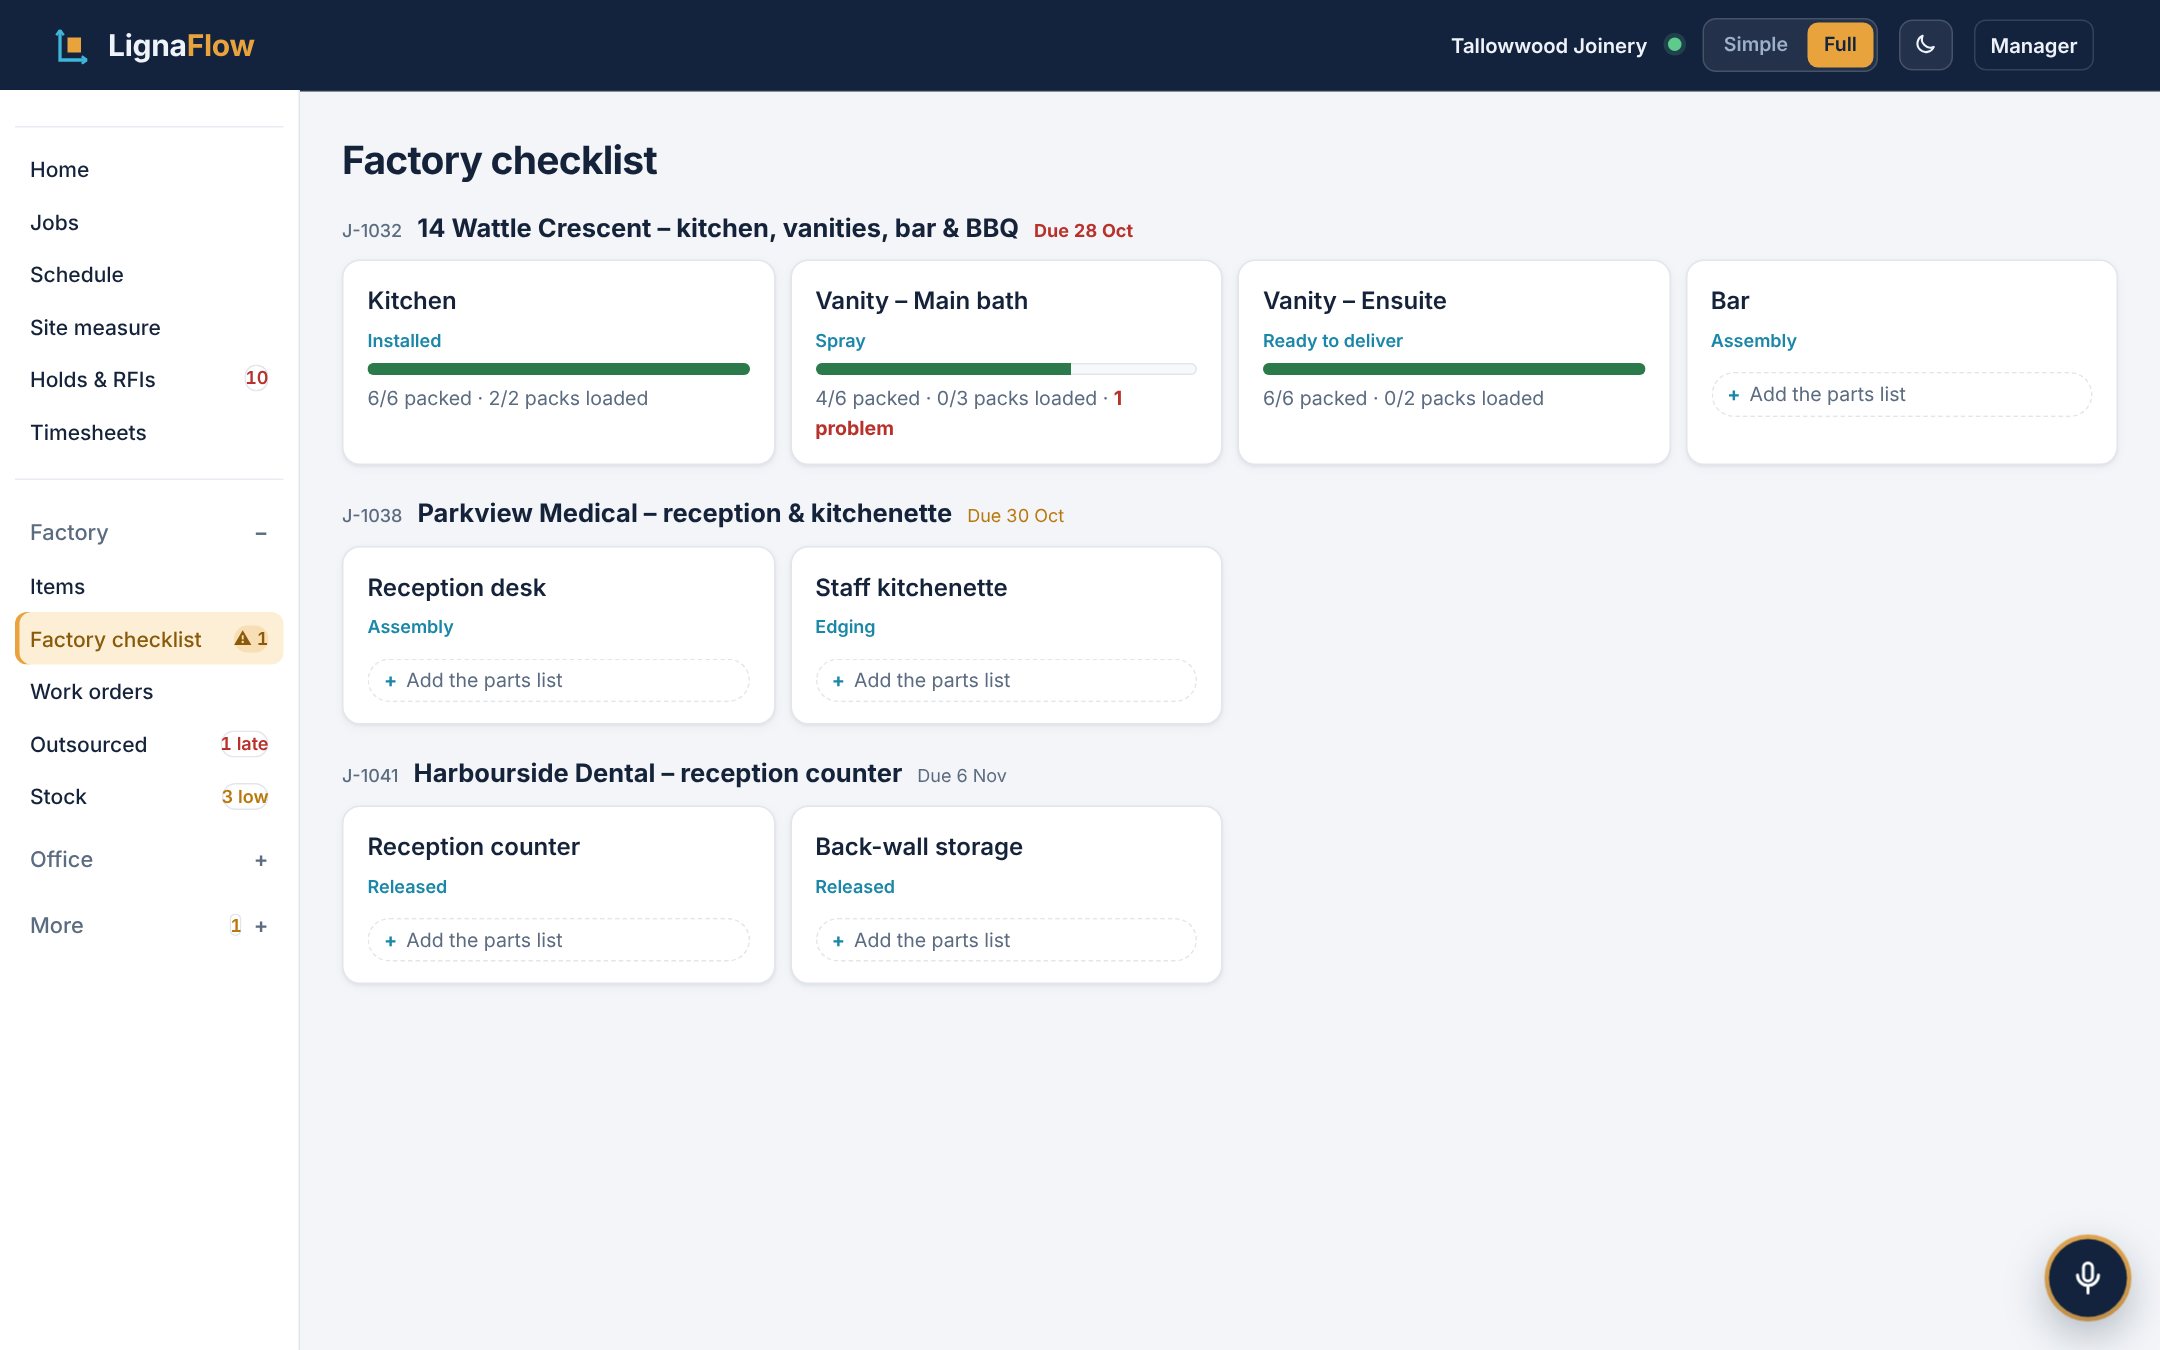Go to Home in sidebar

tap(149, 170)
